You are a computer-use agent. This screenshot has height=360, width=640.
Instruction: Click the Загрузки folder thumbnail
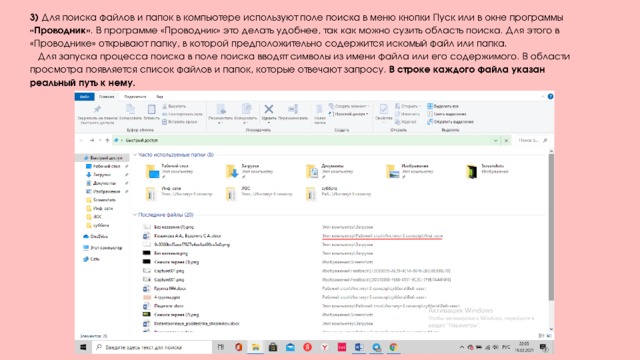pos(232,171)
